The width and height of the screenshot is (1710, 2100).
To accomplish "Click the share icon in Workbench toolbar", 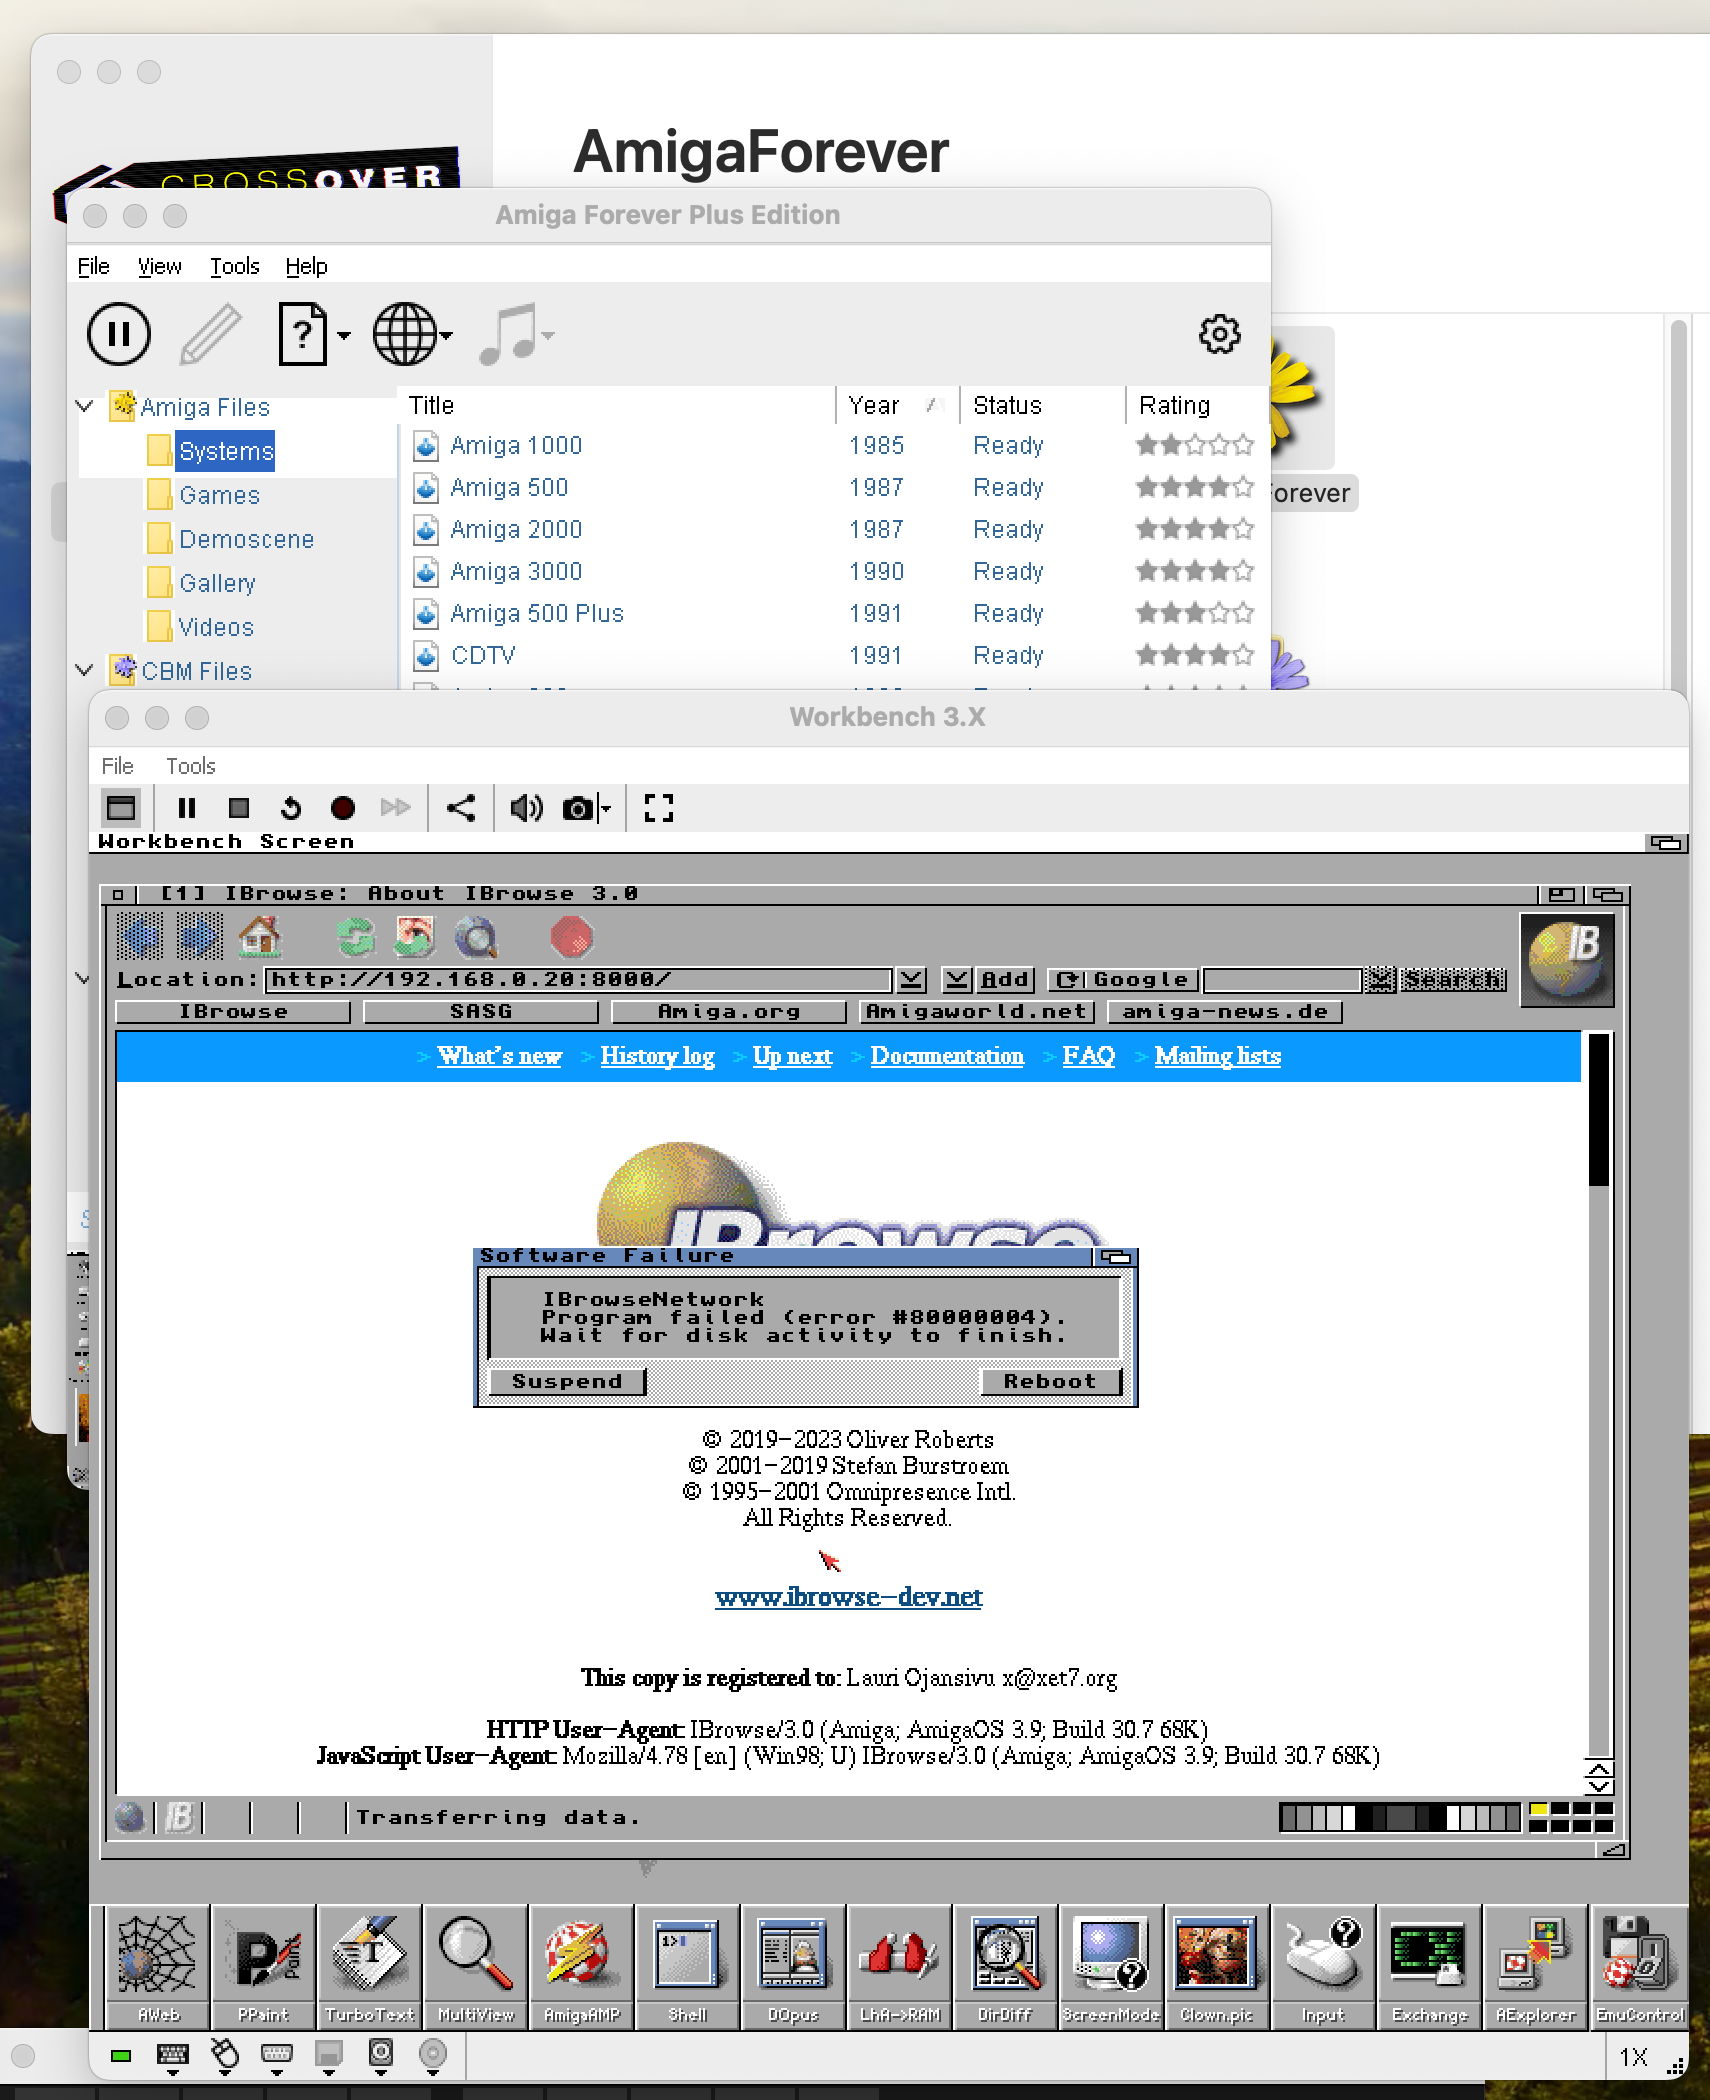I will (461, 808).
